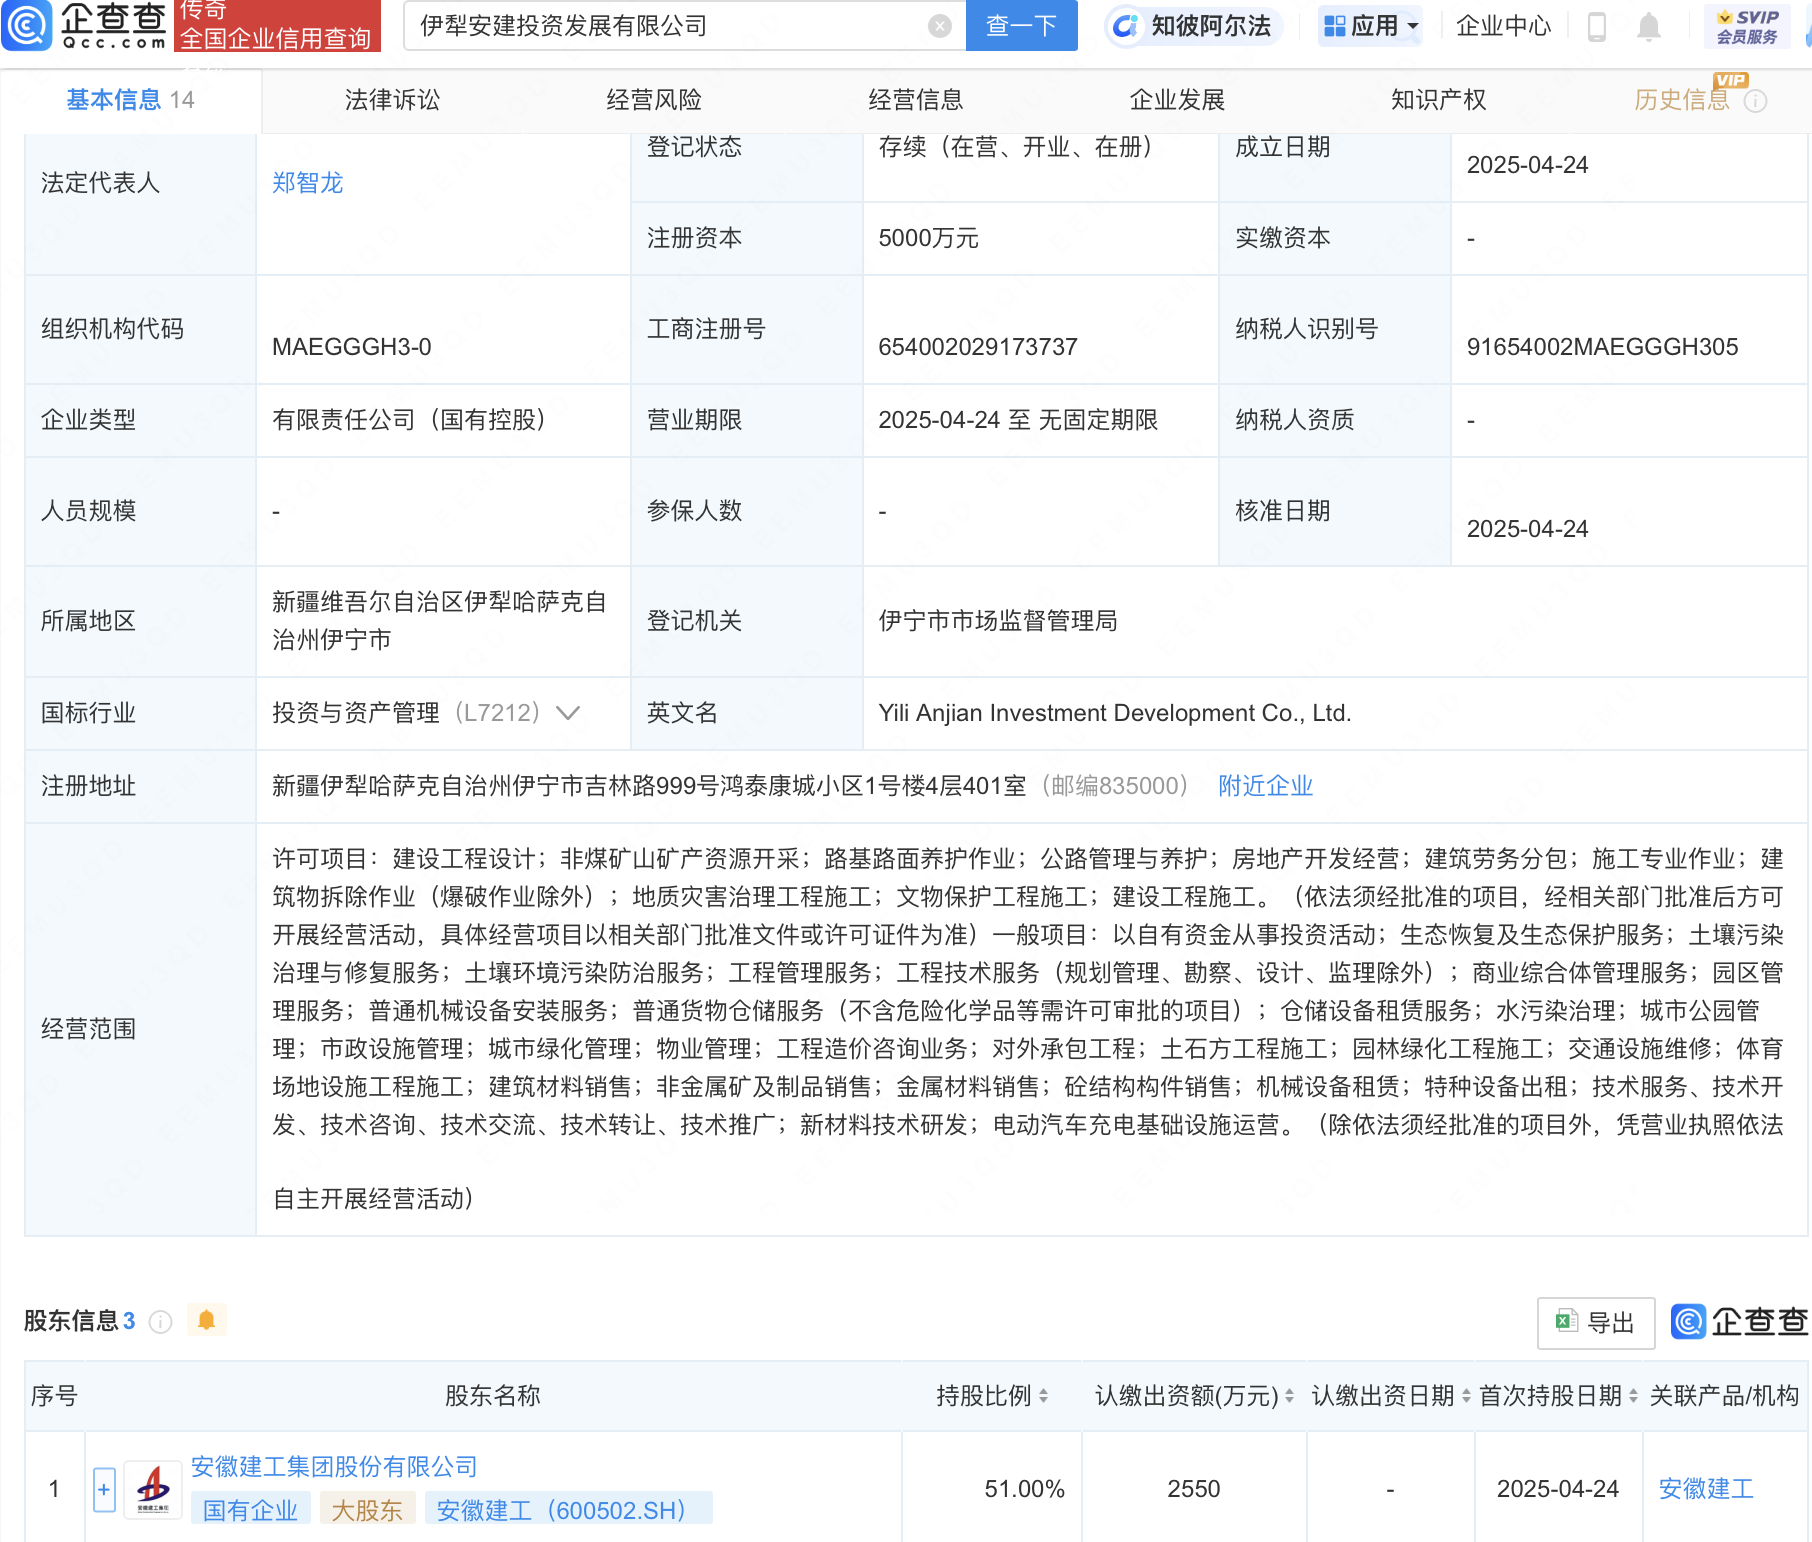The height and width of the screenshot is (1542, 1812).
Task: Open the 安徽建工 related product link
Action: (1706, 1489)
